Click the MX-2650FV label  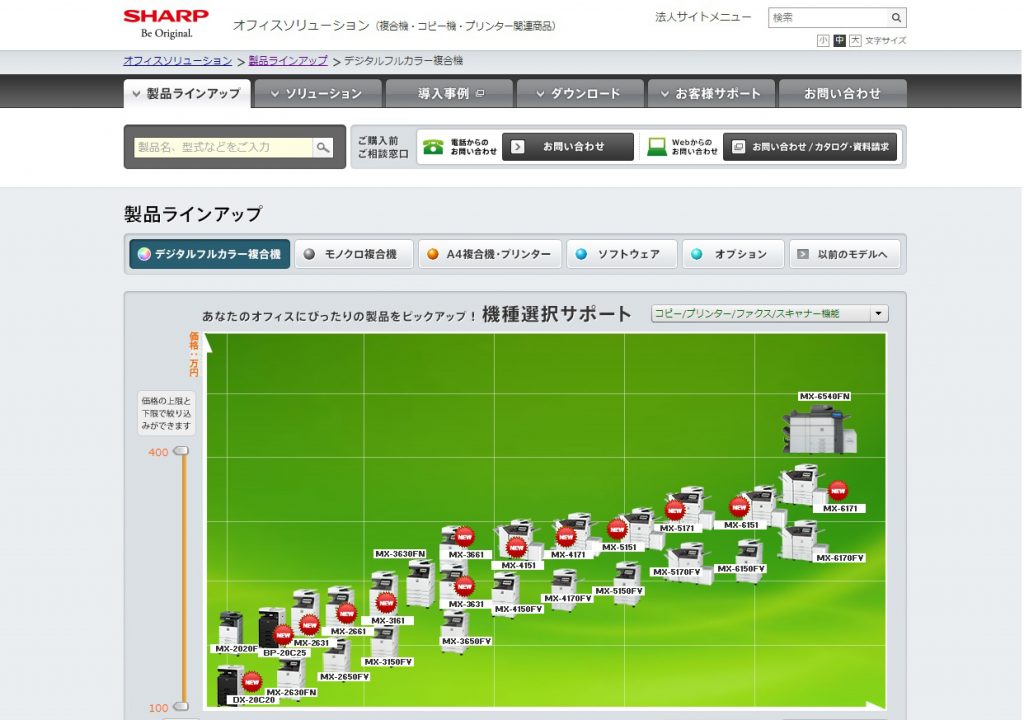click(x=344, y=677)
